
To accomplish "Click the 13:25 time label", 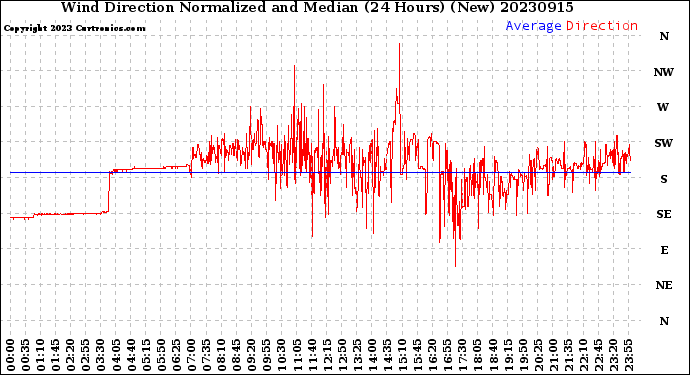I will (357, 355).
